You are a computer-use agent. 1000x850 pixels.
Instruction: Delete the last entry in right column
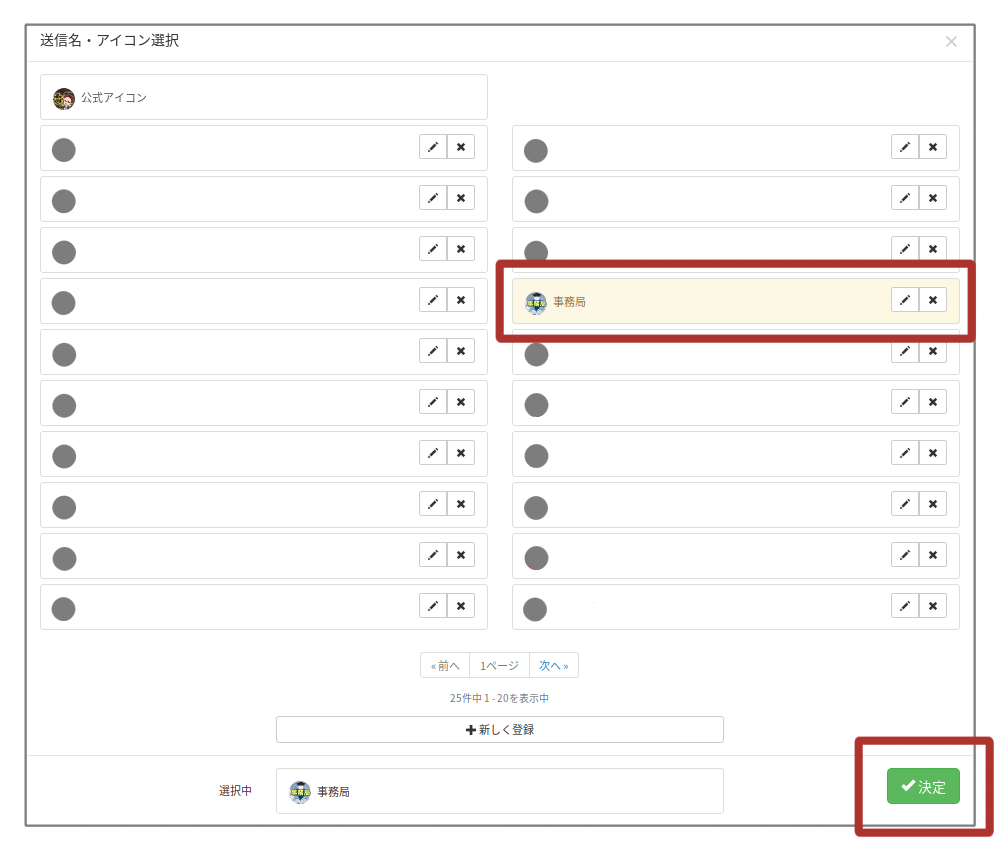pos(933,606)
